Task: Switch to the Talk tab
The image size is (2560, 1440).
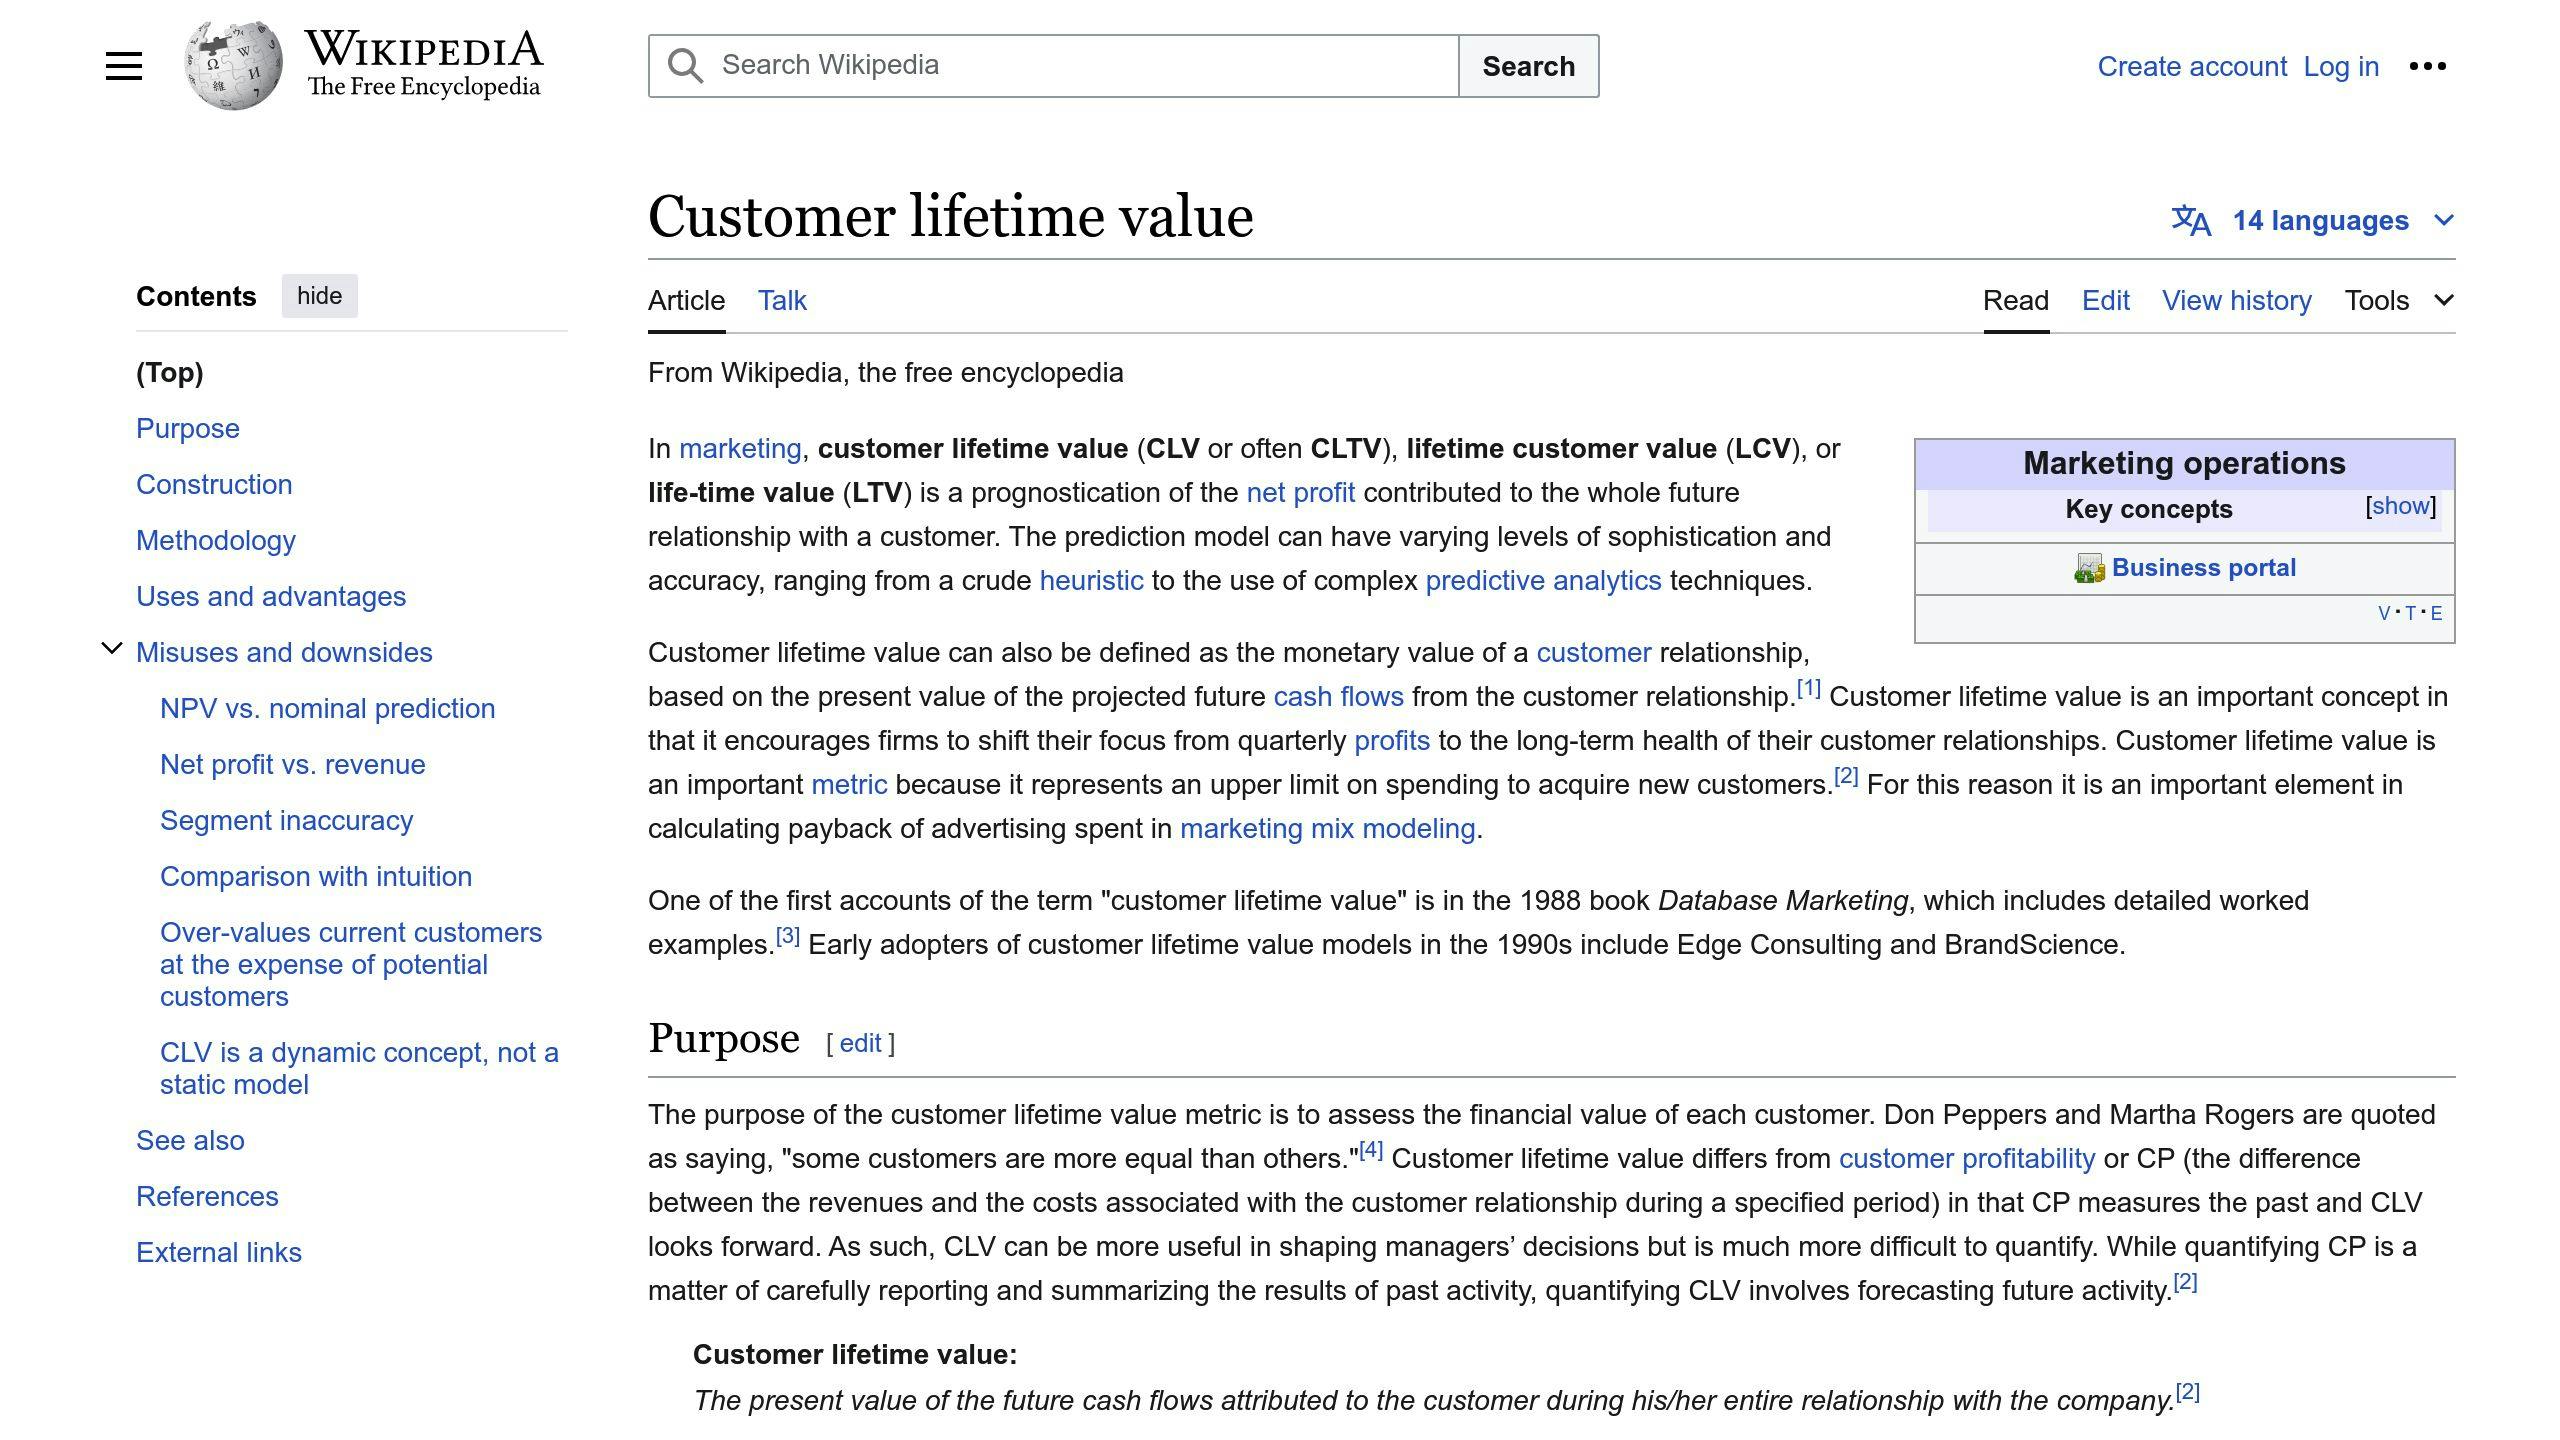Action: click(x=781, y=300)
